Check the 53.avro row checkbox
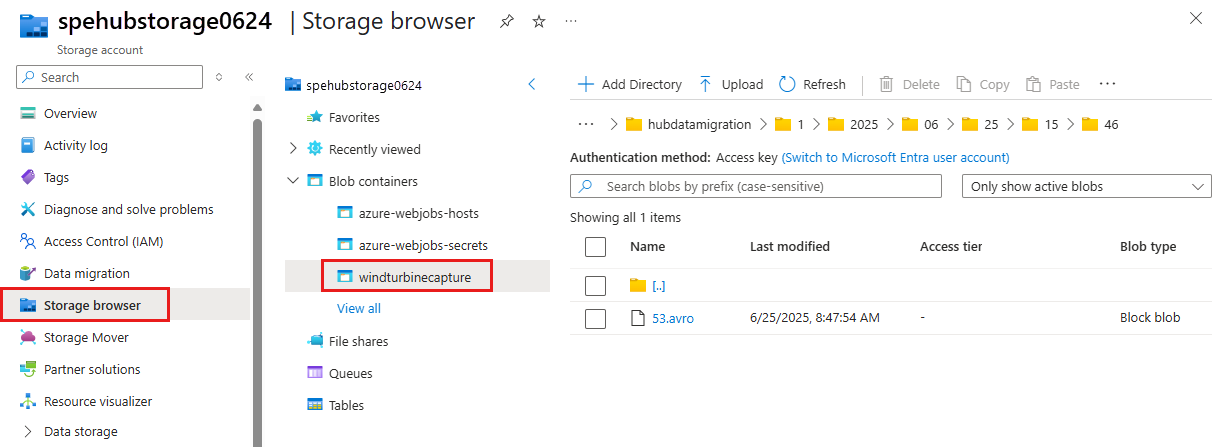This screenshot has height=447, width=1232. pyautogui.click(x=596, y=319)
